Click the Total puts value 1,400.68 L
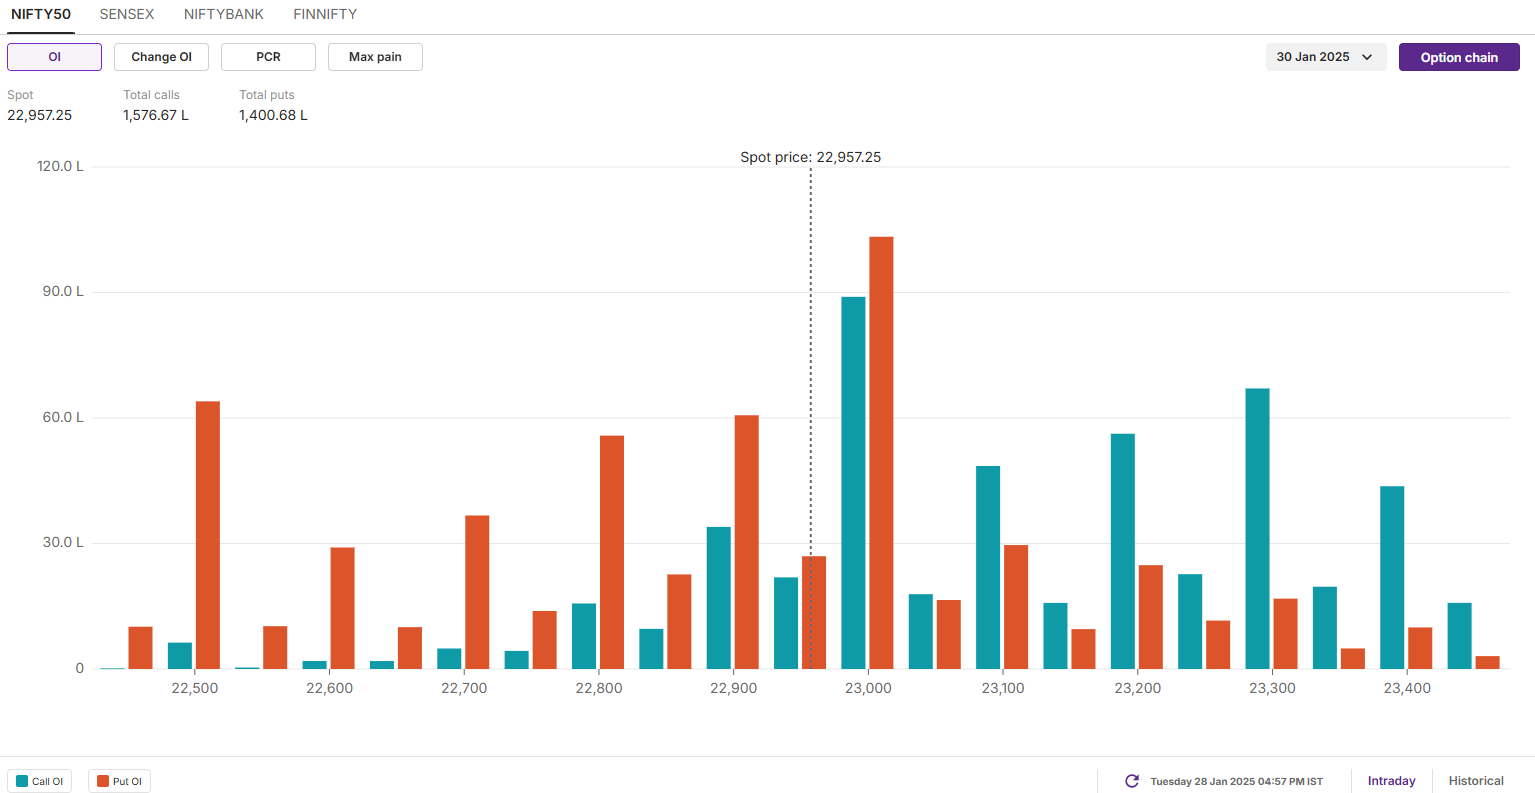This screenshot has height=793, width=1535. click(273, 115)
